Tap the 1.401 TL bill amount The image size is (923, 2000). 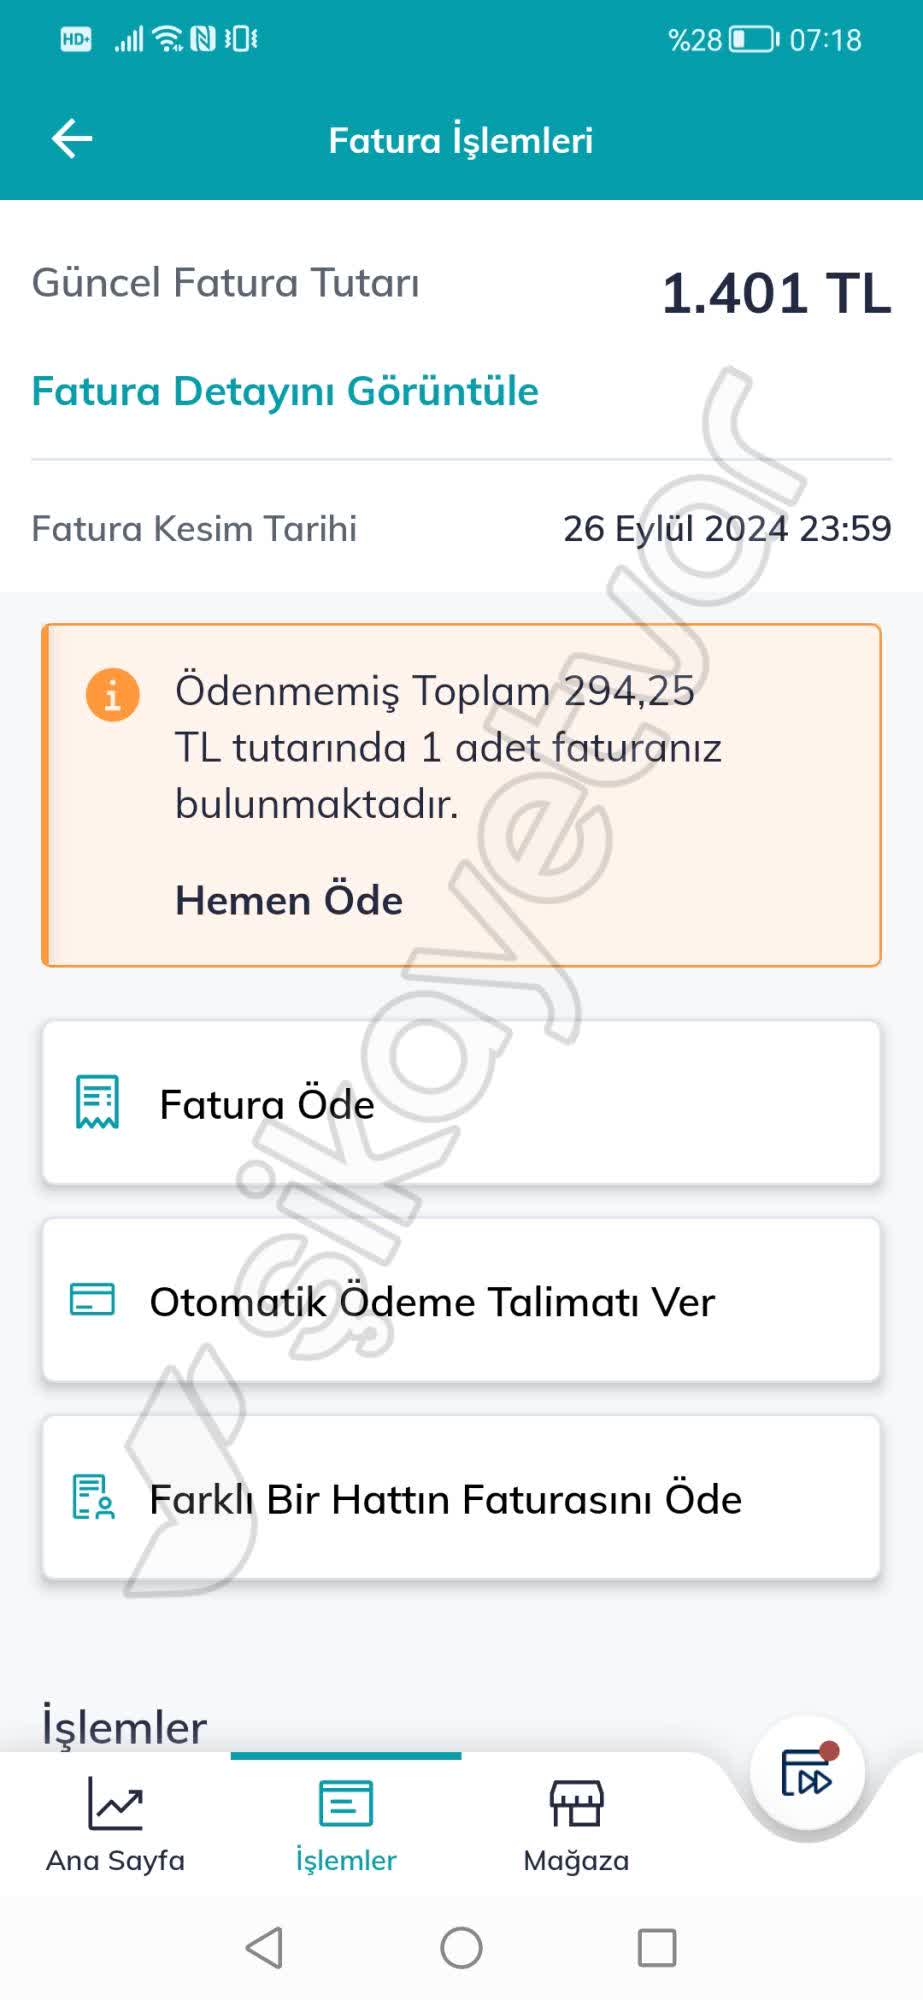point(776,293)
